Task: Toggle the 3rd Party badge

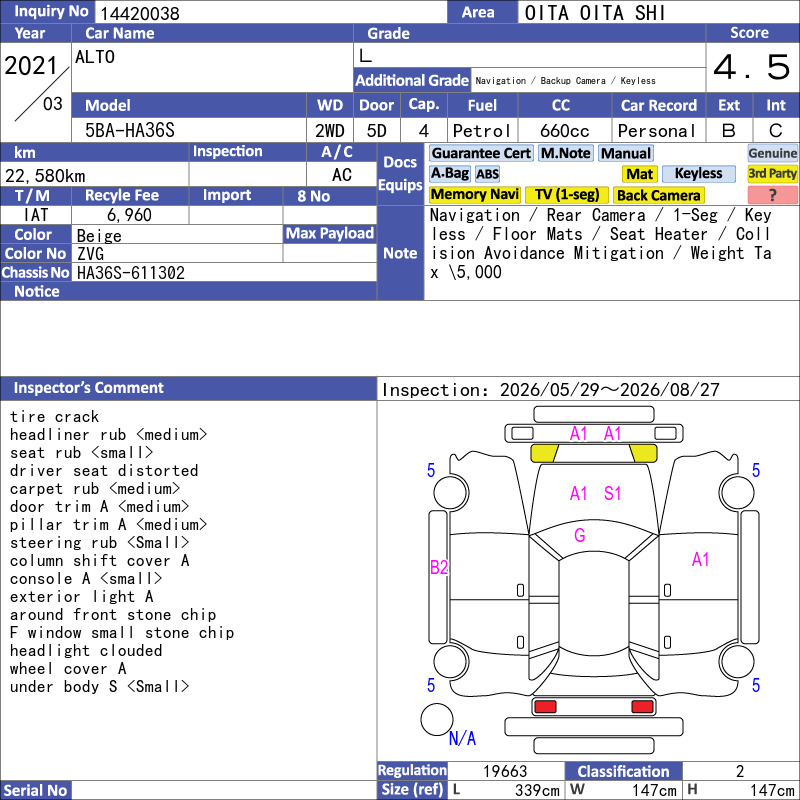Action: (772, 174)
